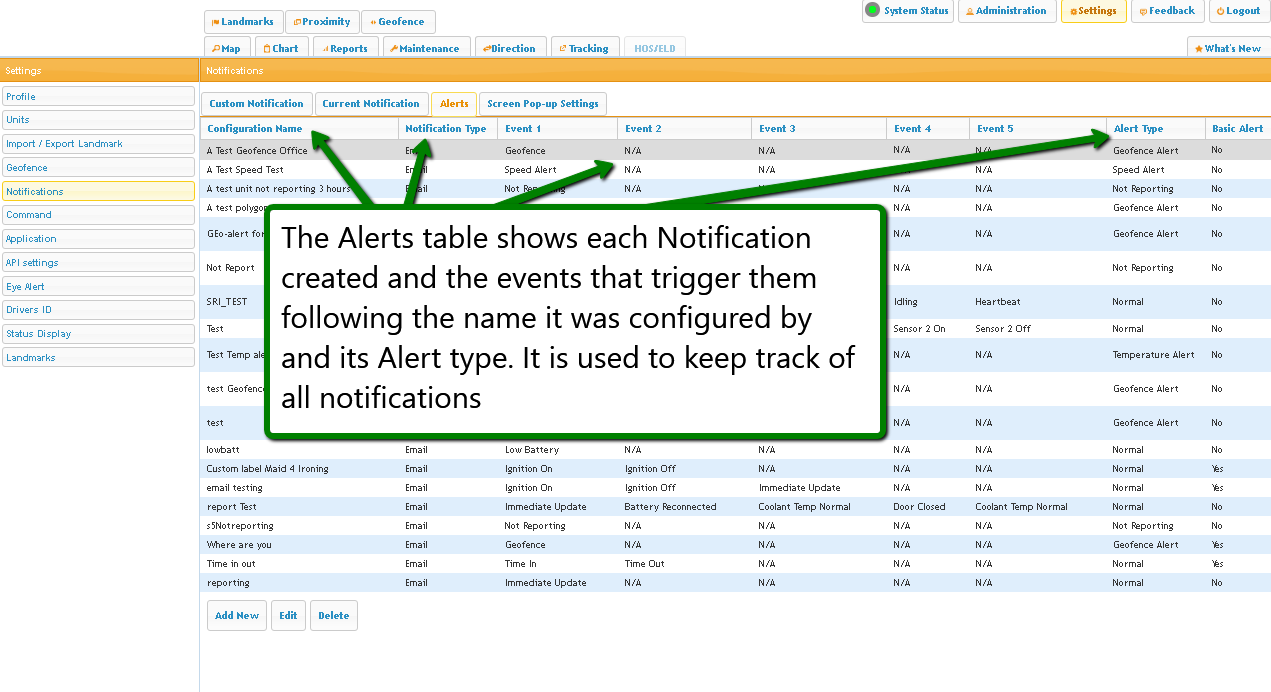Click the green System Status indicator icon
The width and height of the screenshot is (1271, 692).
coord(872,11)
